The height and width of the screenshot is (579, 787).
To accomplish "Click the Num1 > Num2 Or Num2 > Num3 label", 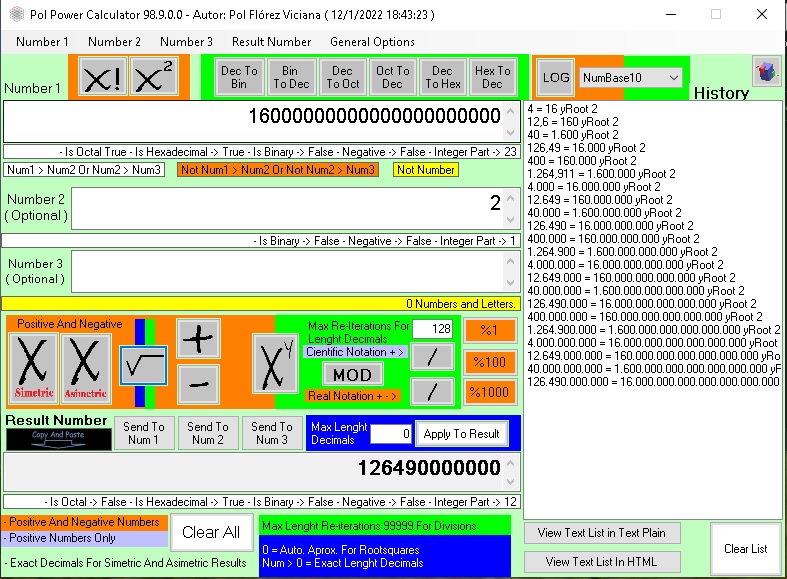I will (x=84, y=170).
